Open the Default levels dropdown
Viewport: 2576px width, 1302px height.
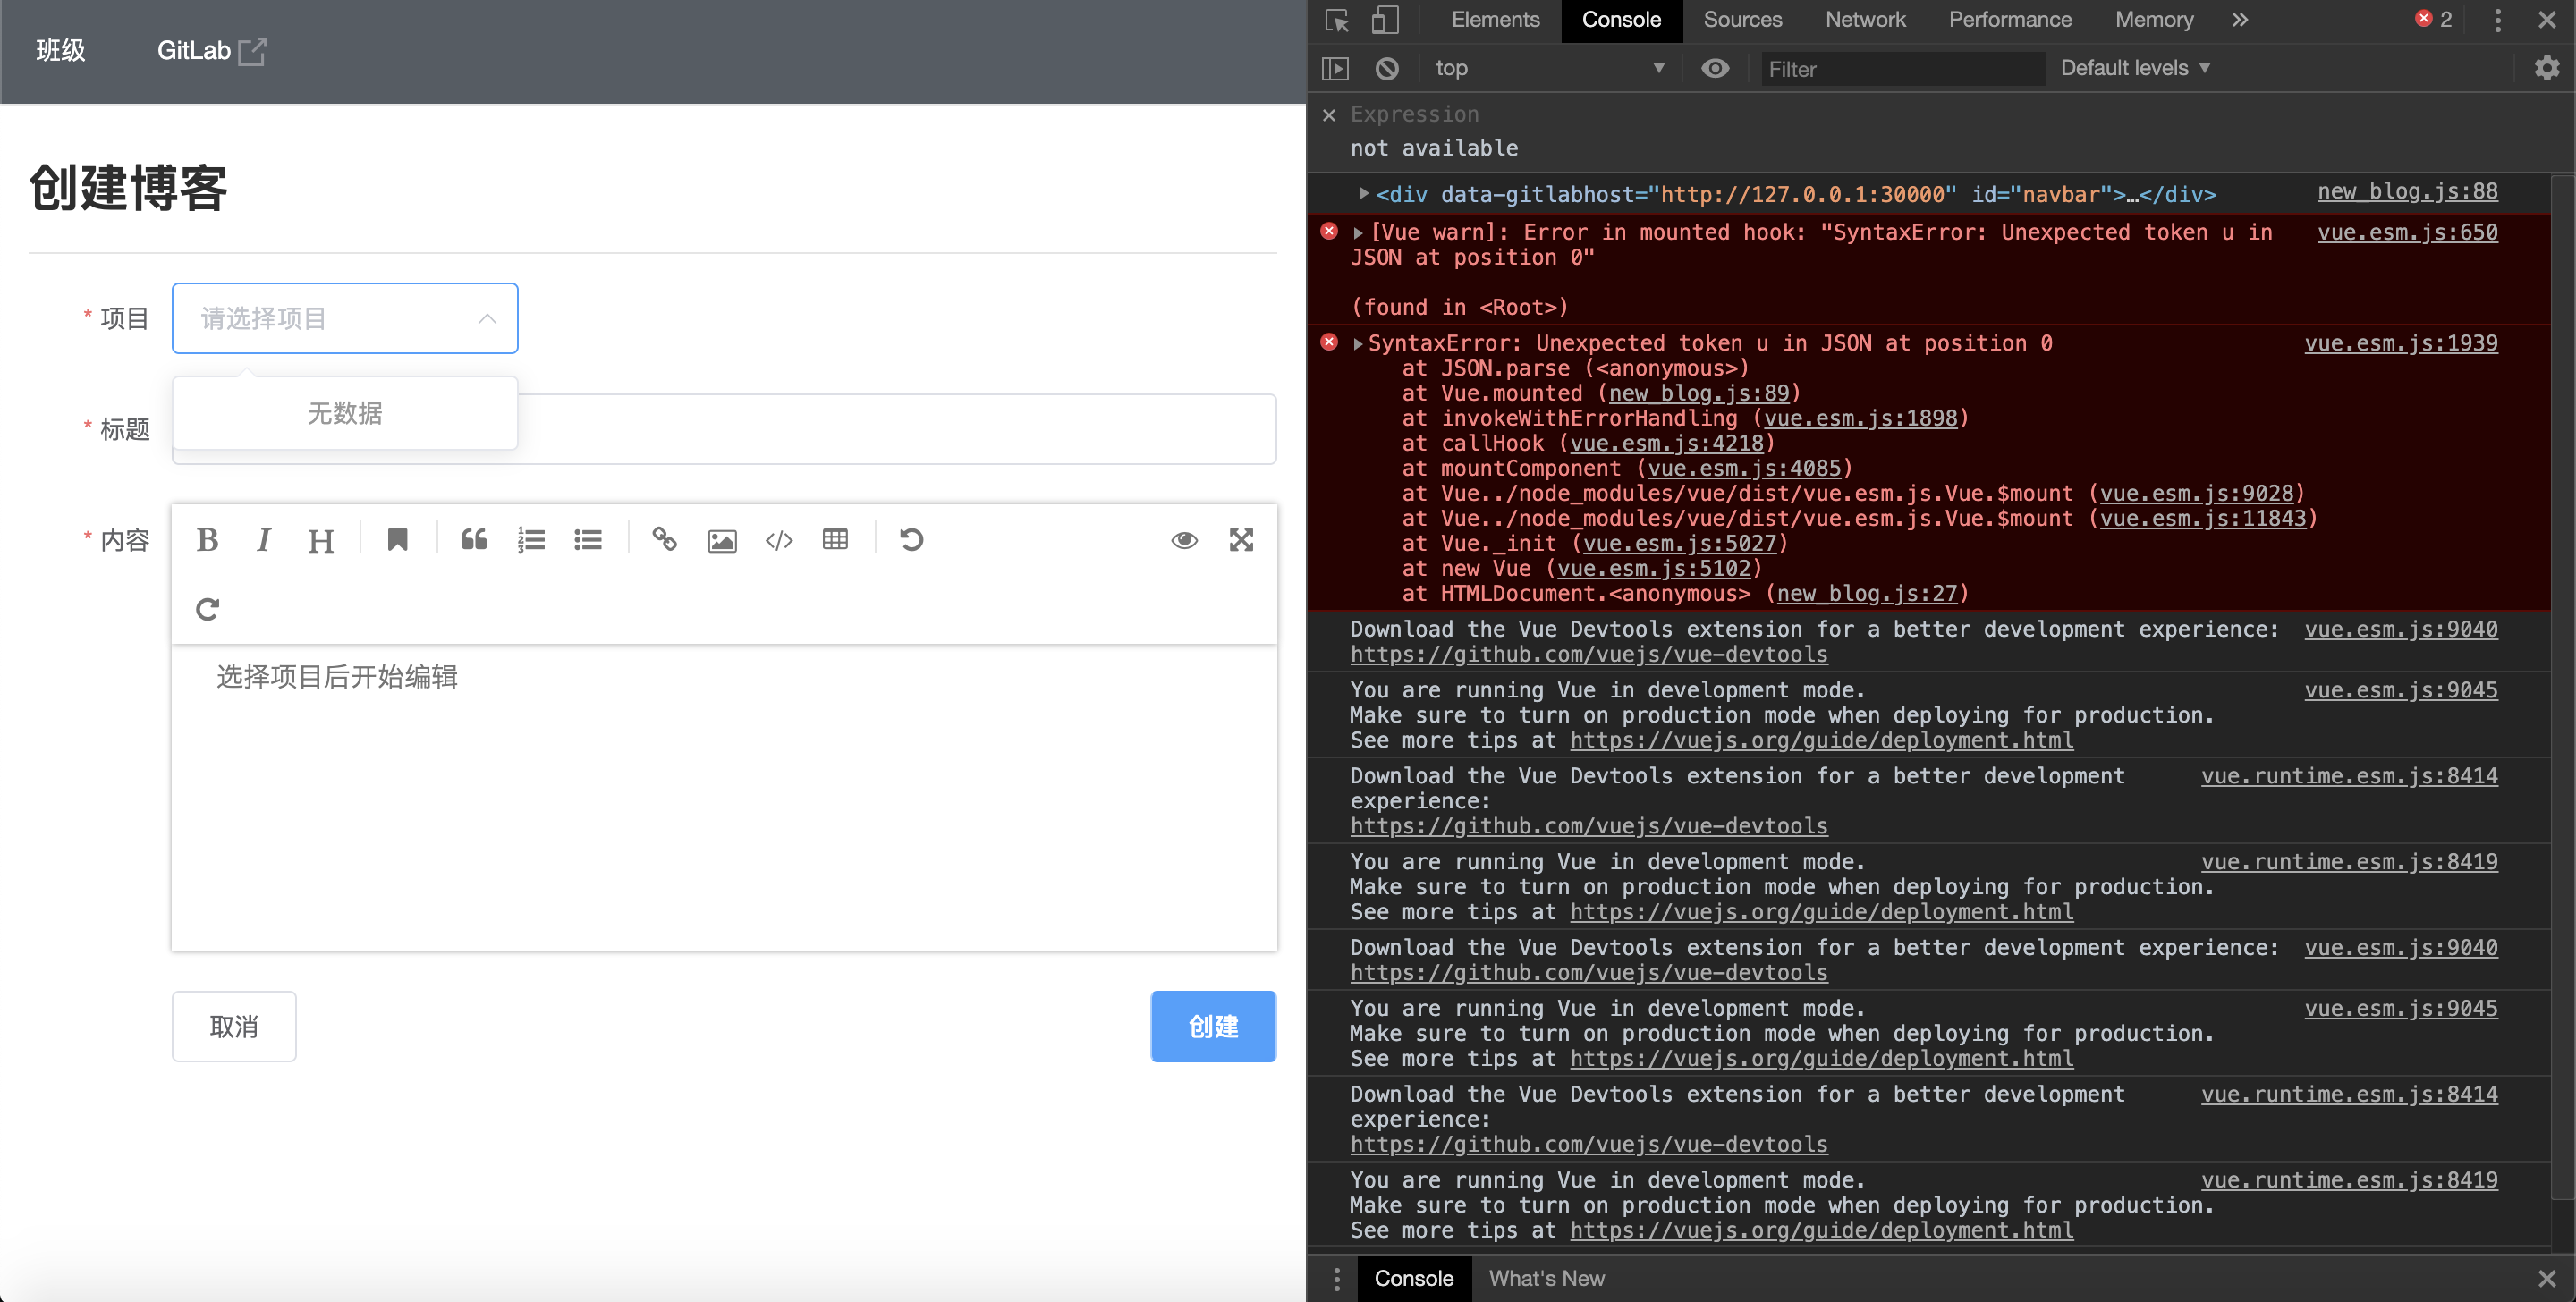pyautogui.click(x=2135, y=68)
